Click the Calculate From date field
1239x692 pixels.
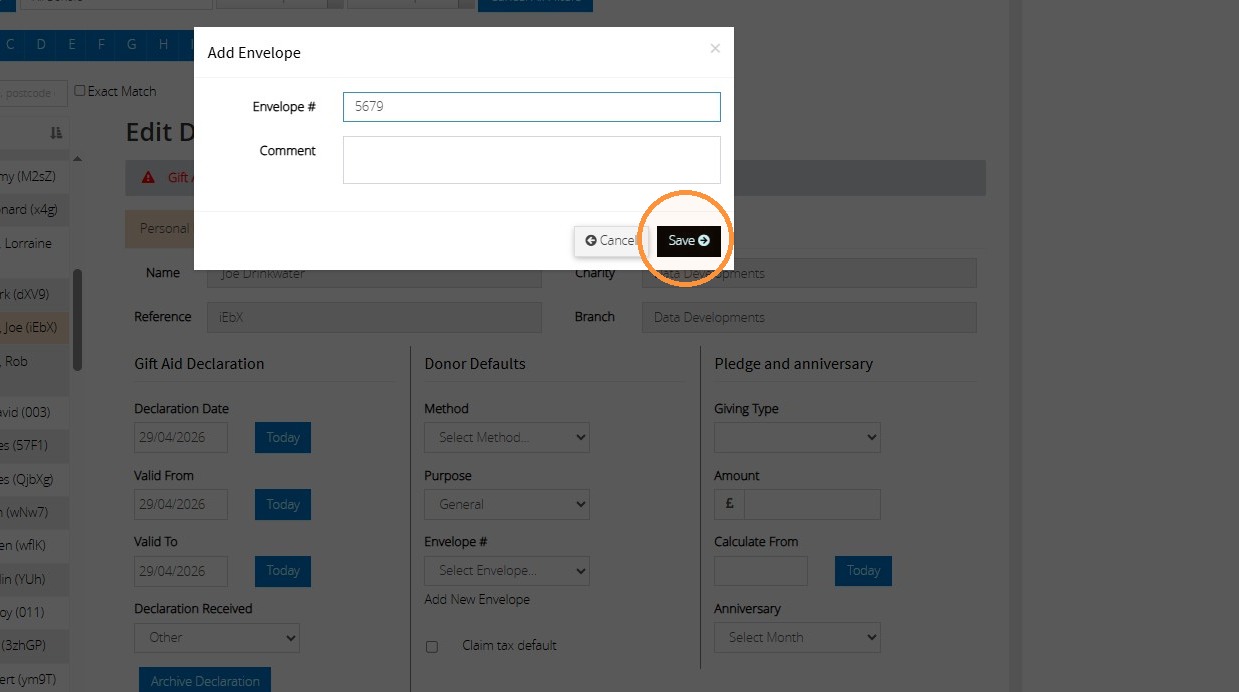[x=761, y=571]
